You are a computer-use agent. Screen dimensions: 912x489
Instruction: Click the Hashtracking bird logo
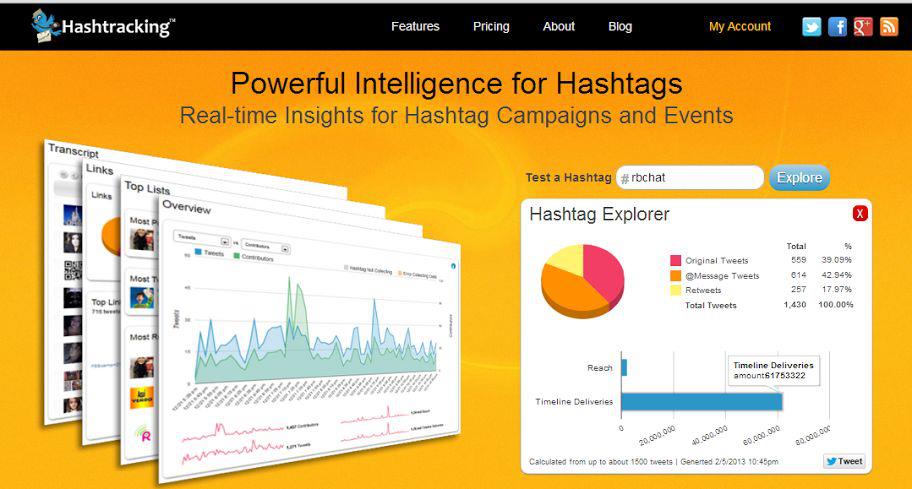coord(45,24)
